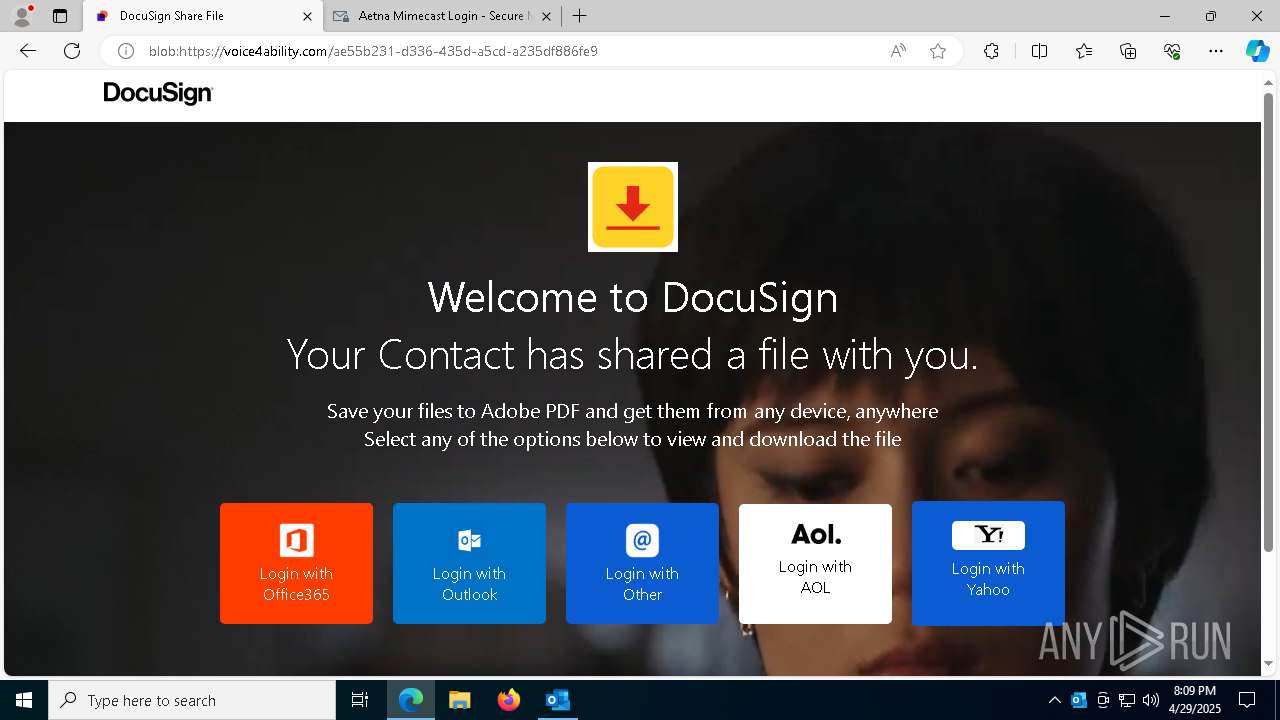Open Firefox from the taskbar
The image size is (1280, 720).
click(509, 700)
